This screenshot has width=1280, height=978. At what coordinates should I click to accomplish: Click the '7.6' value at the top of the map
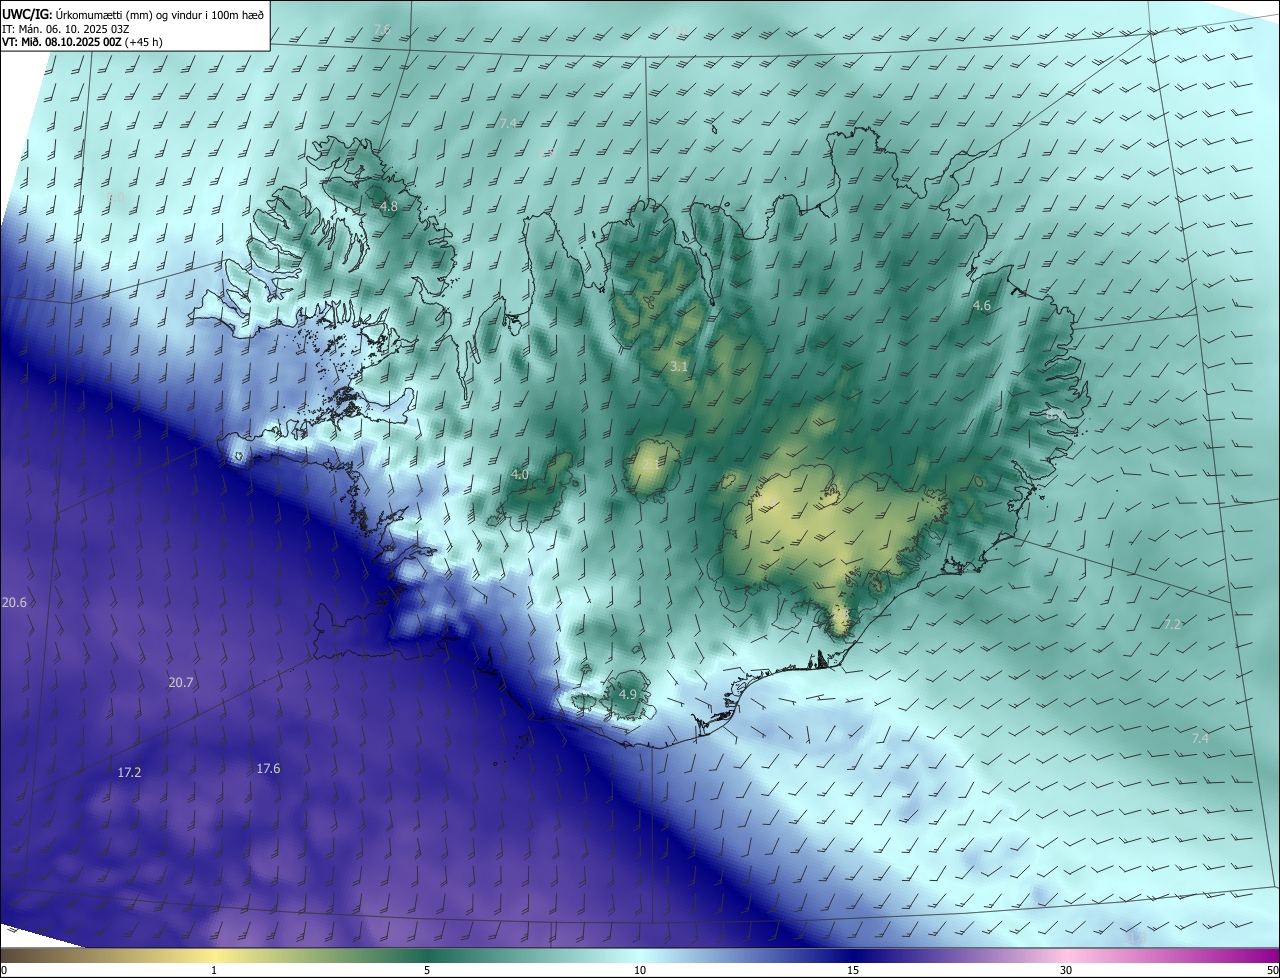tap(382, 29)
